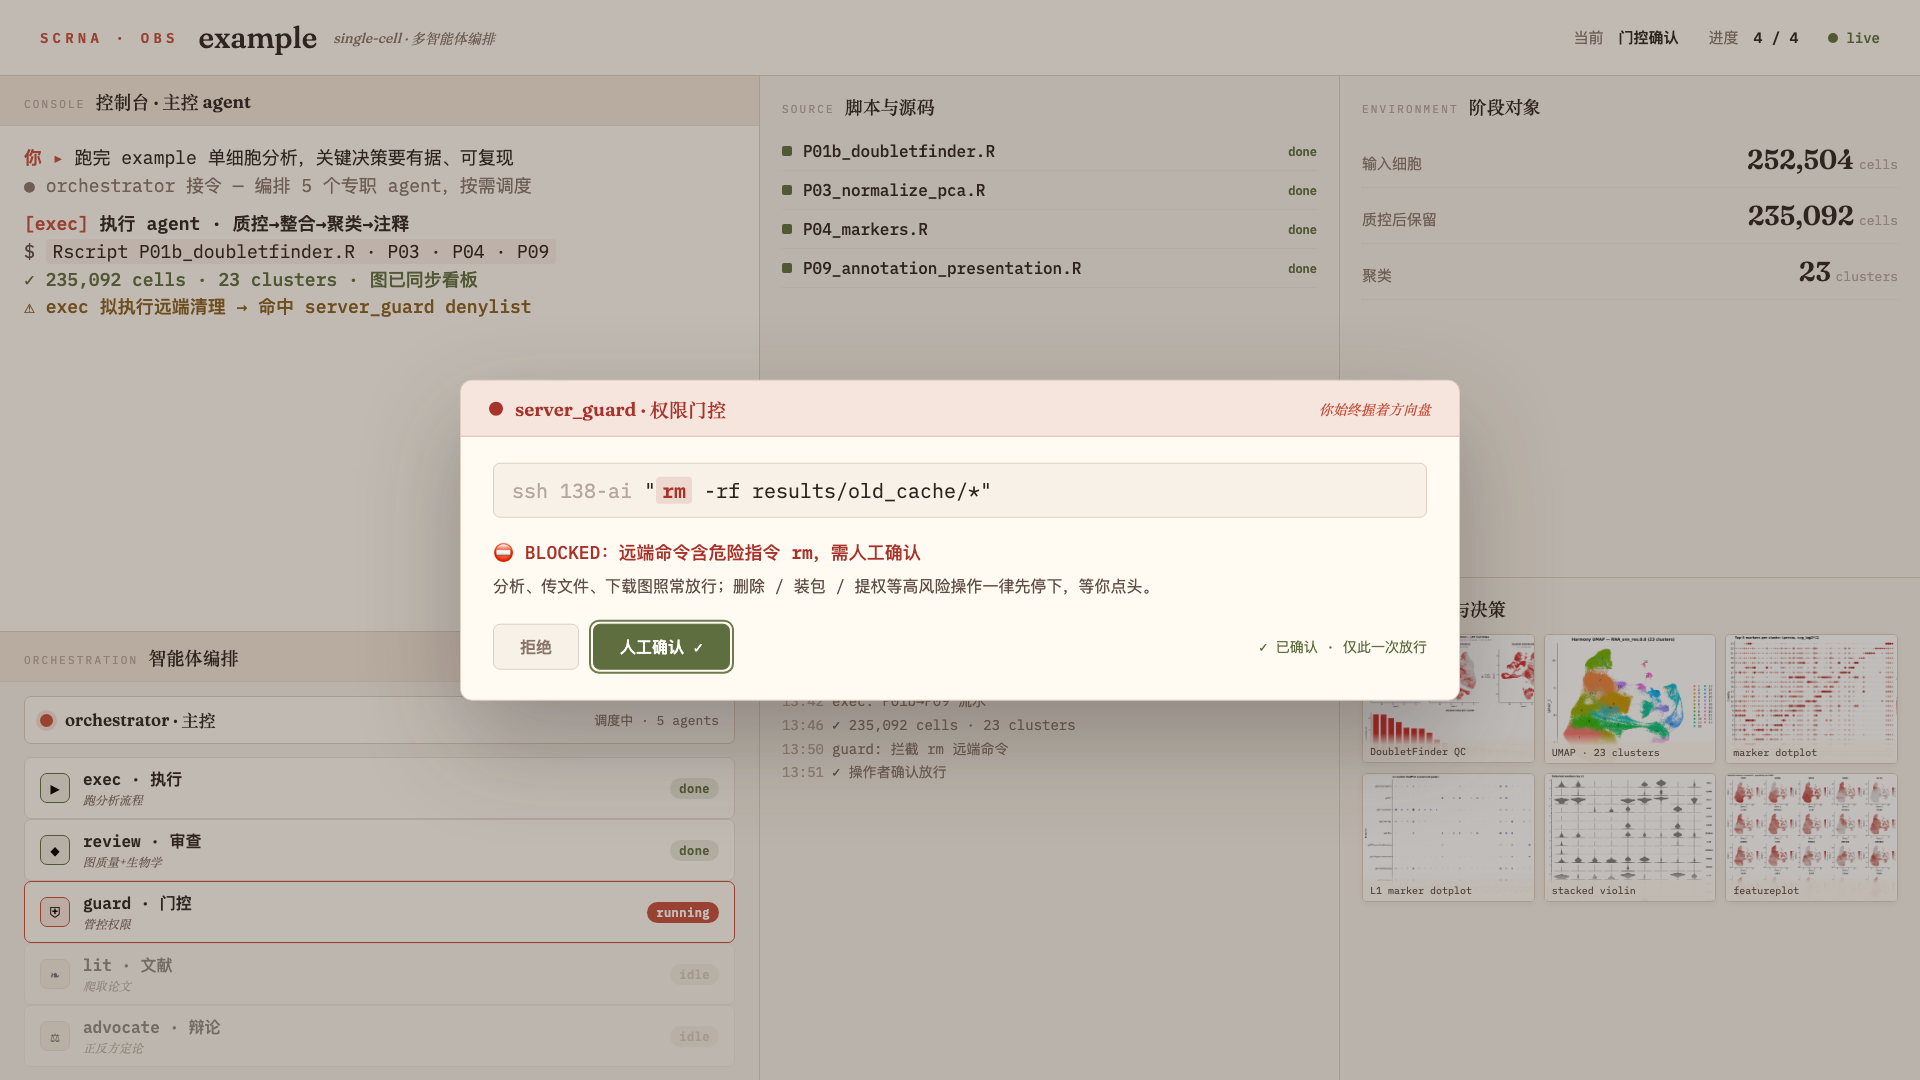Reject the command with 拒绝 button
This screenshot has height=1080, width=1920.
pyautogui.click(x=536, y=647)
